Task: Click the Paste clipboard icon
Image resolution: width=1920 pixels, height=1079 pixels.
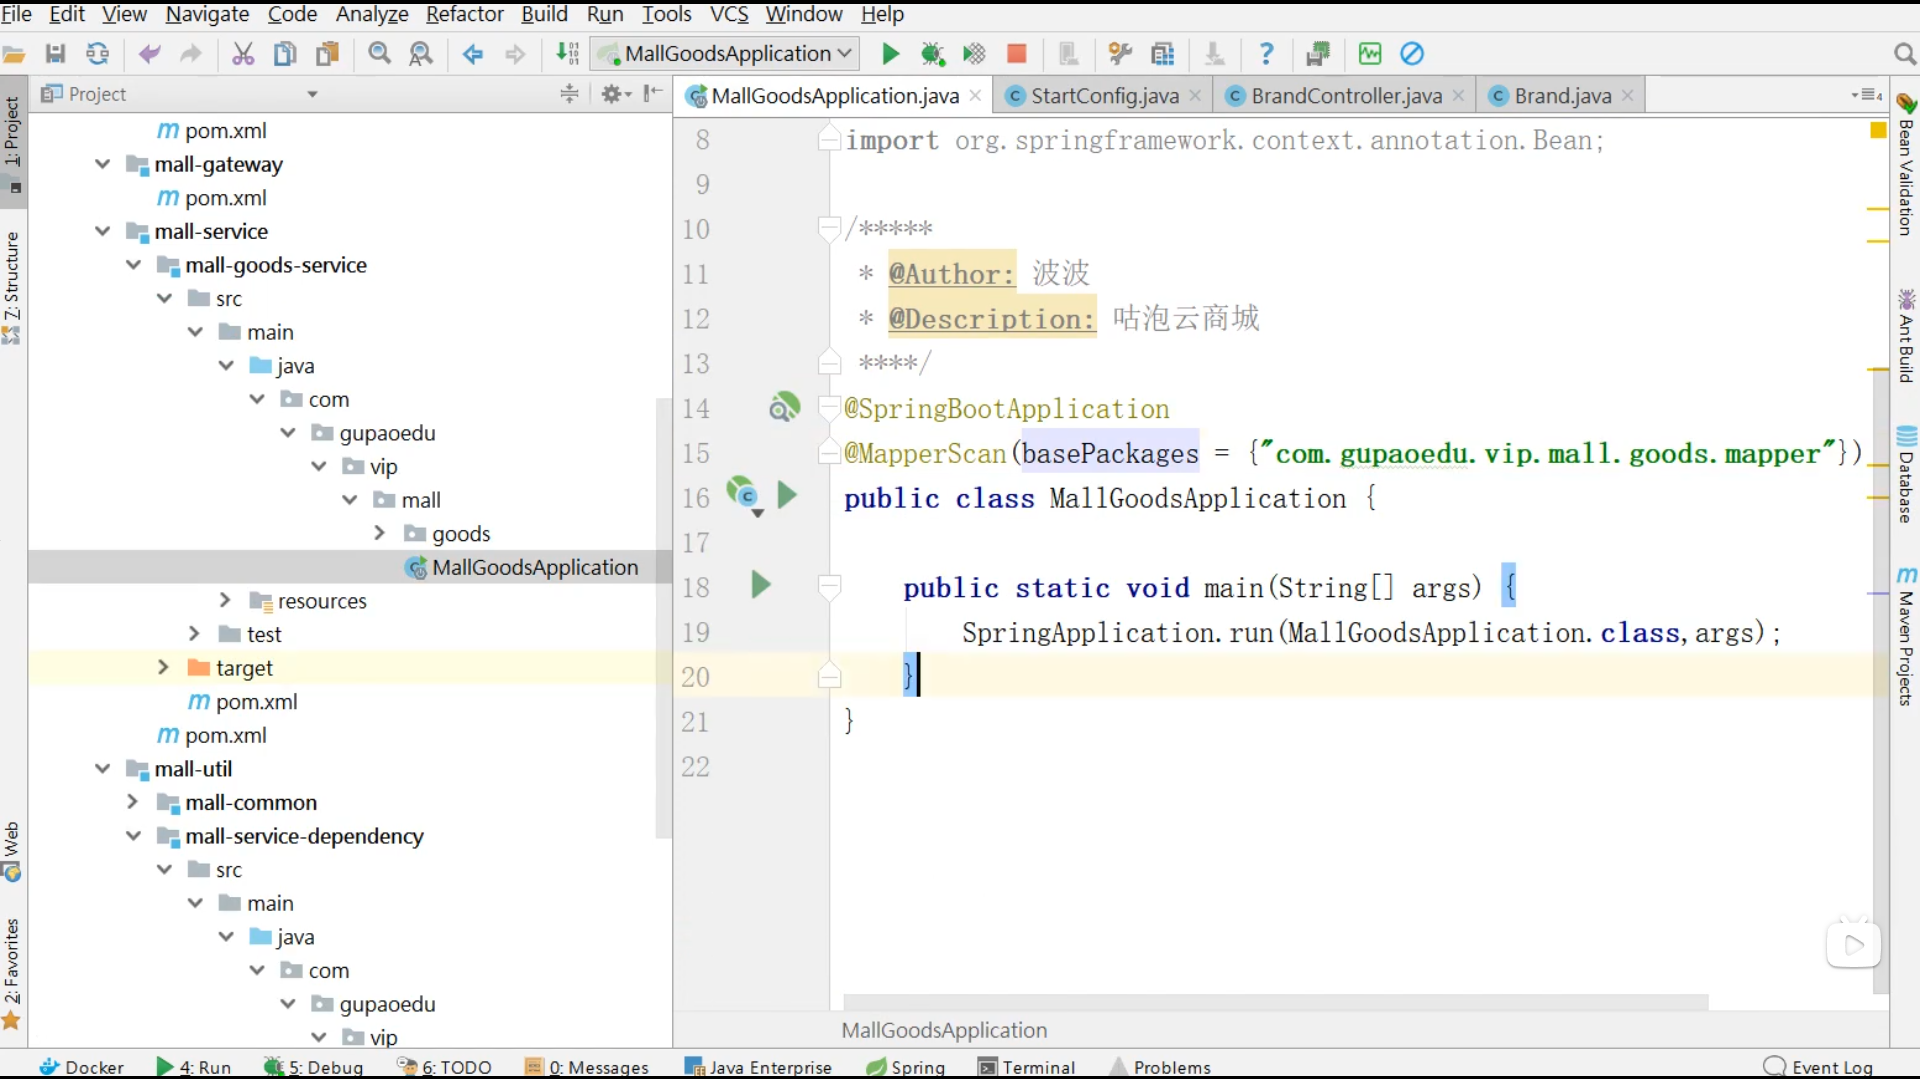Action: (x=327, y=54)
